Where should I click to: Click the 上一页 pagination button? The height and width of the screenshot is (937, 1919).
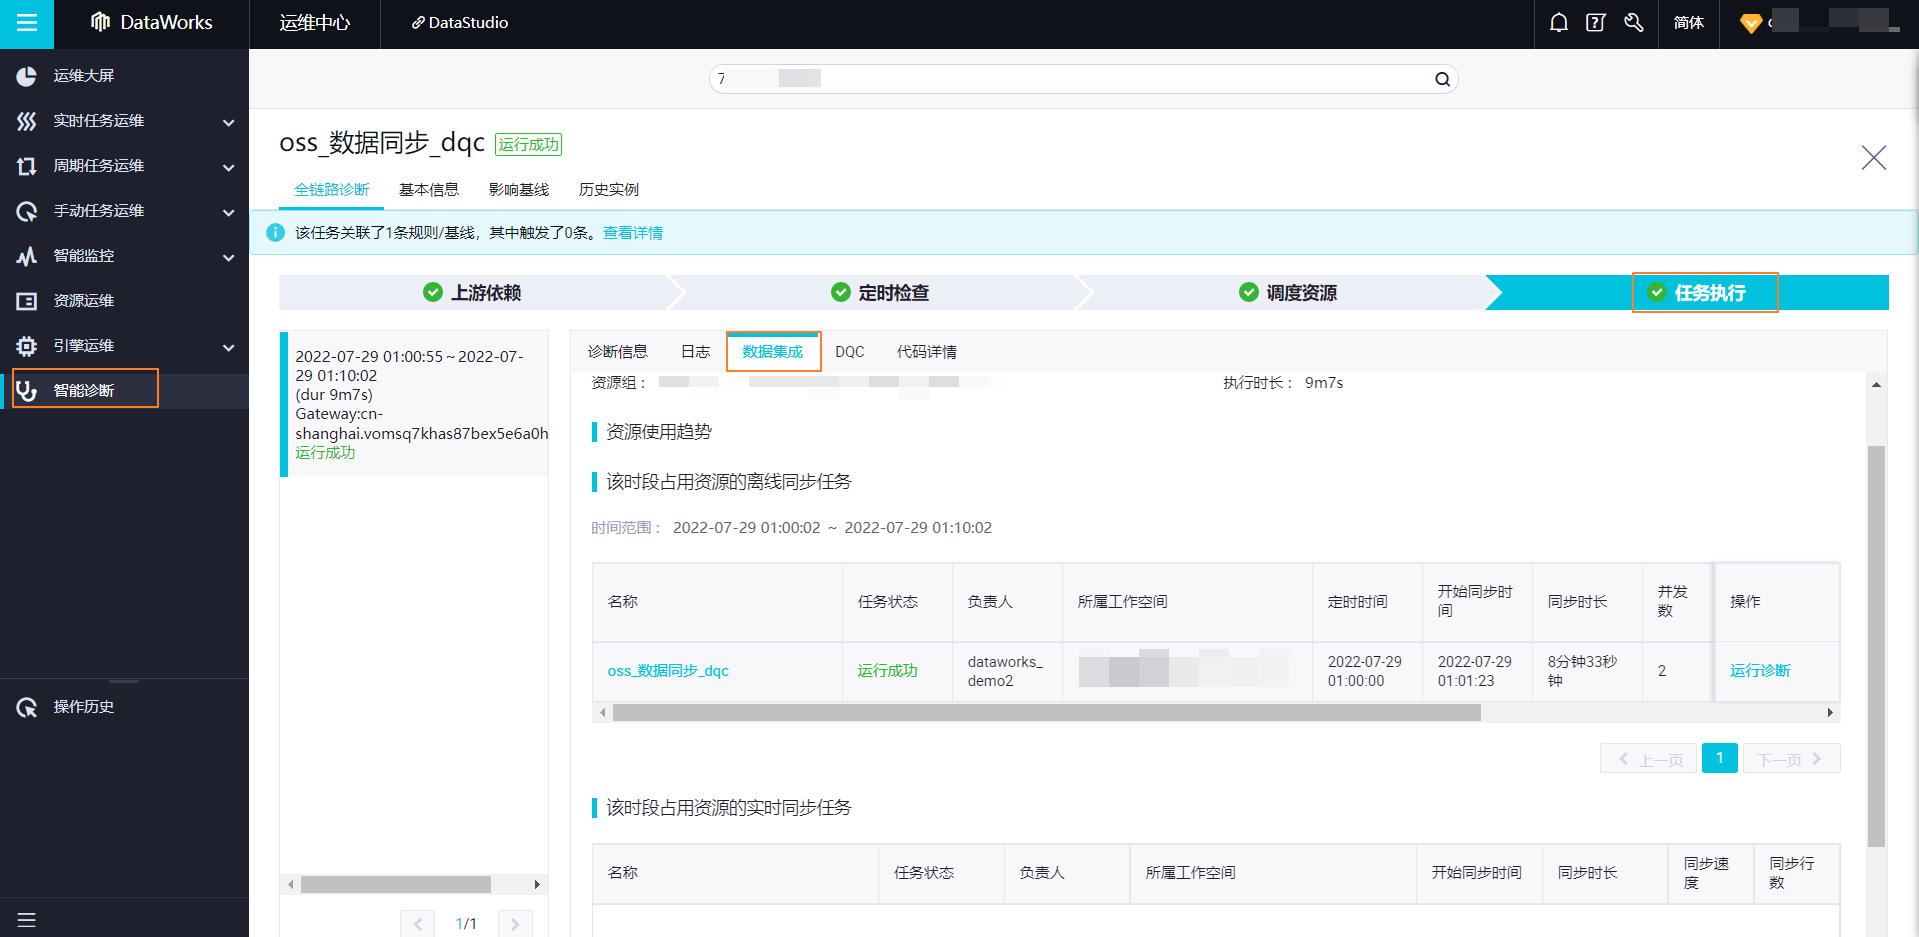tap(1649, 759)
